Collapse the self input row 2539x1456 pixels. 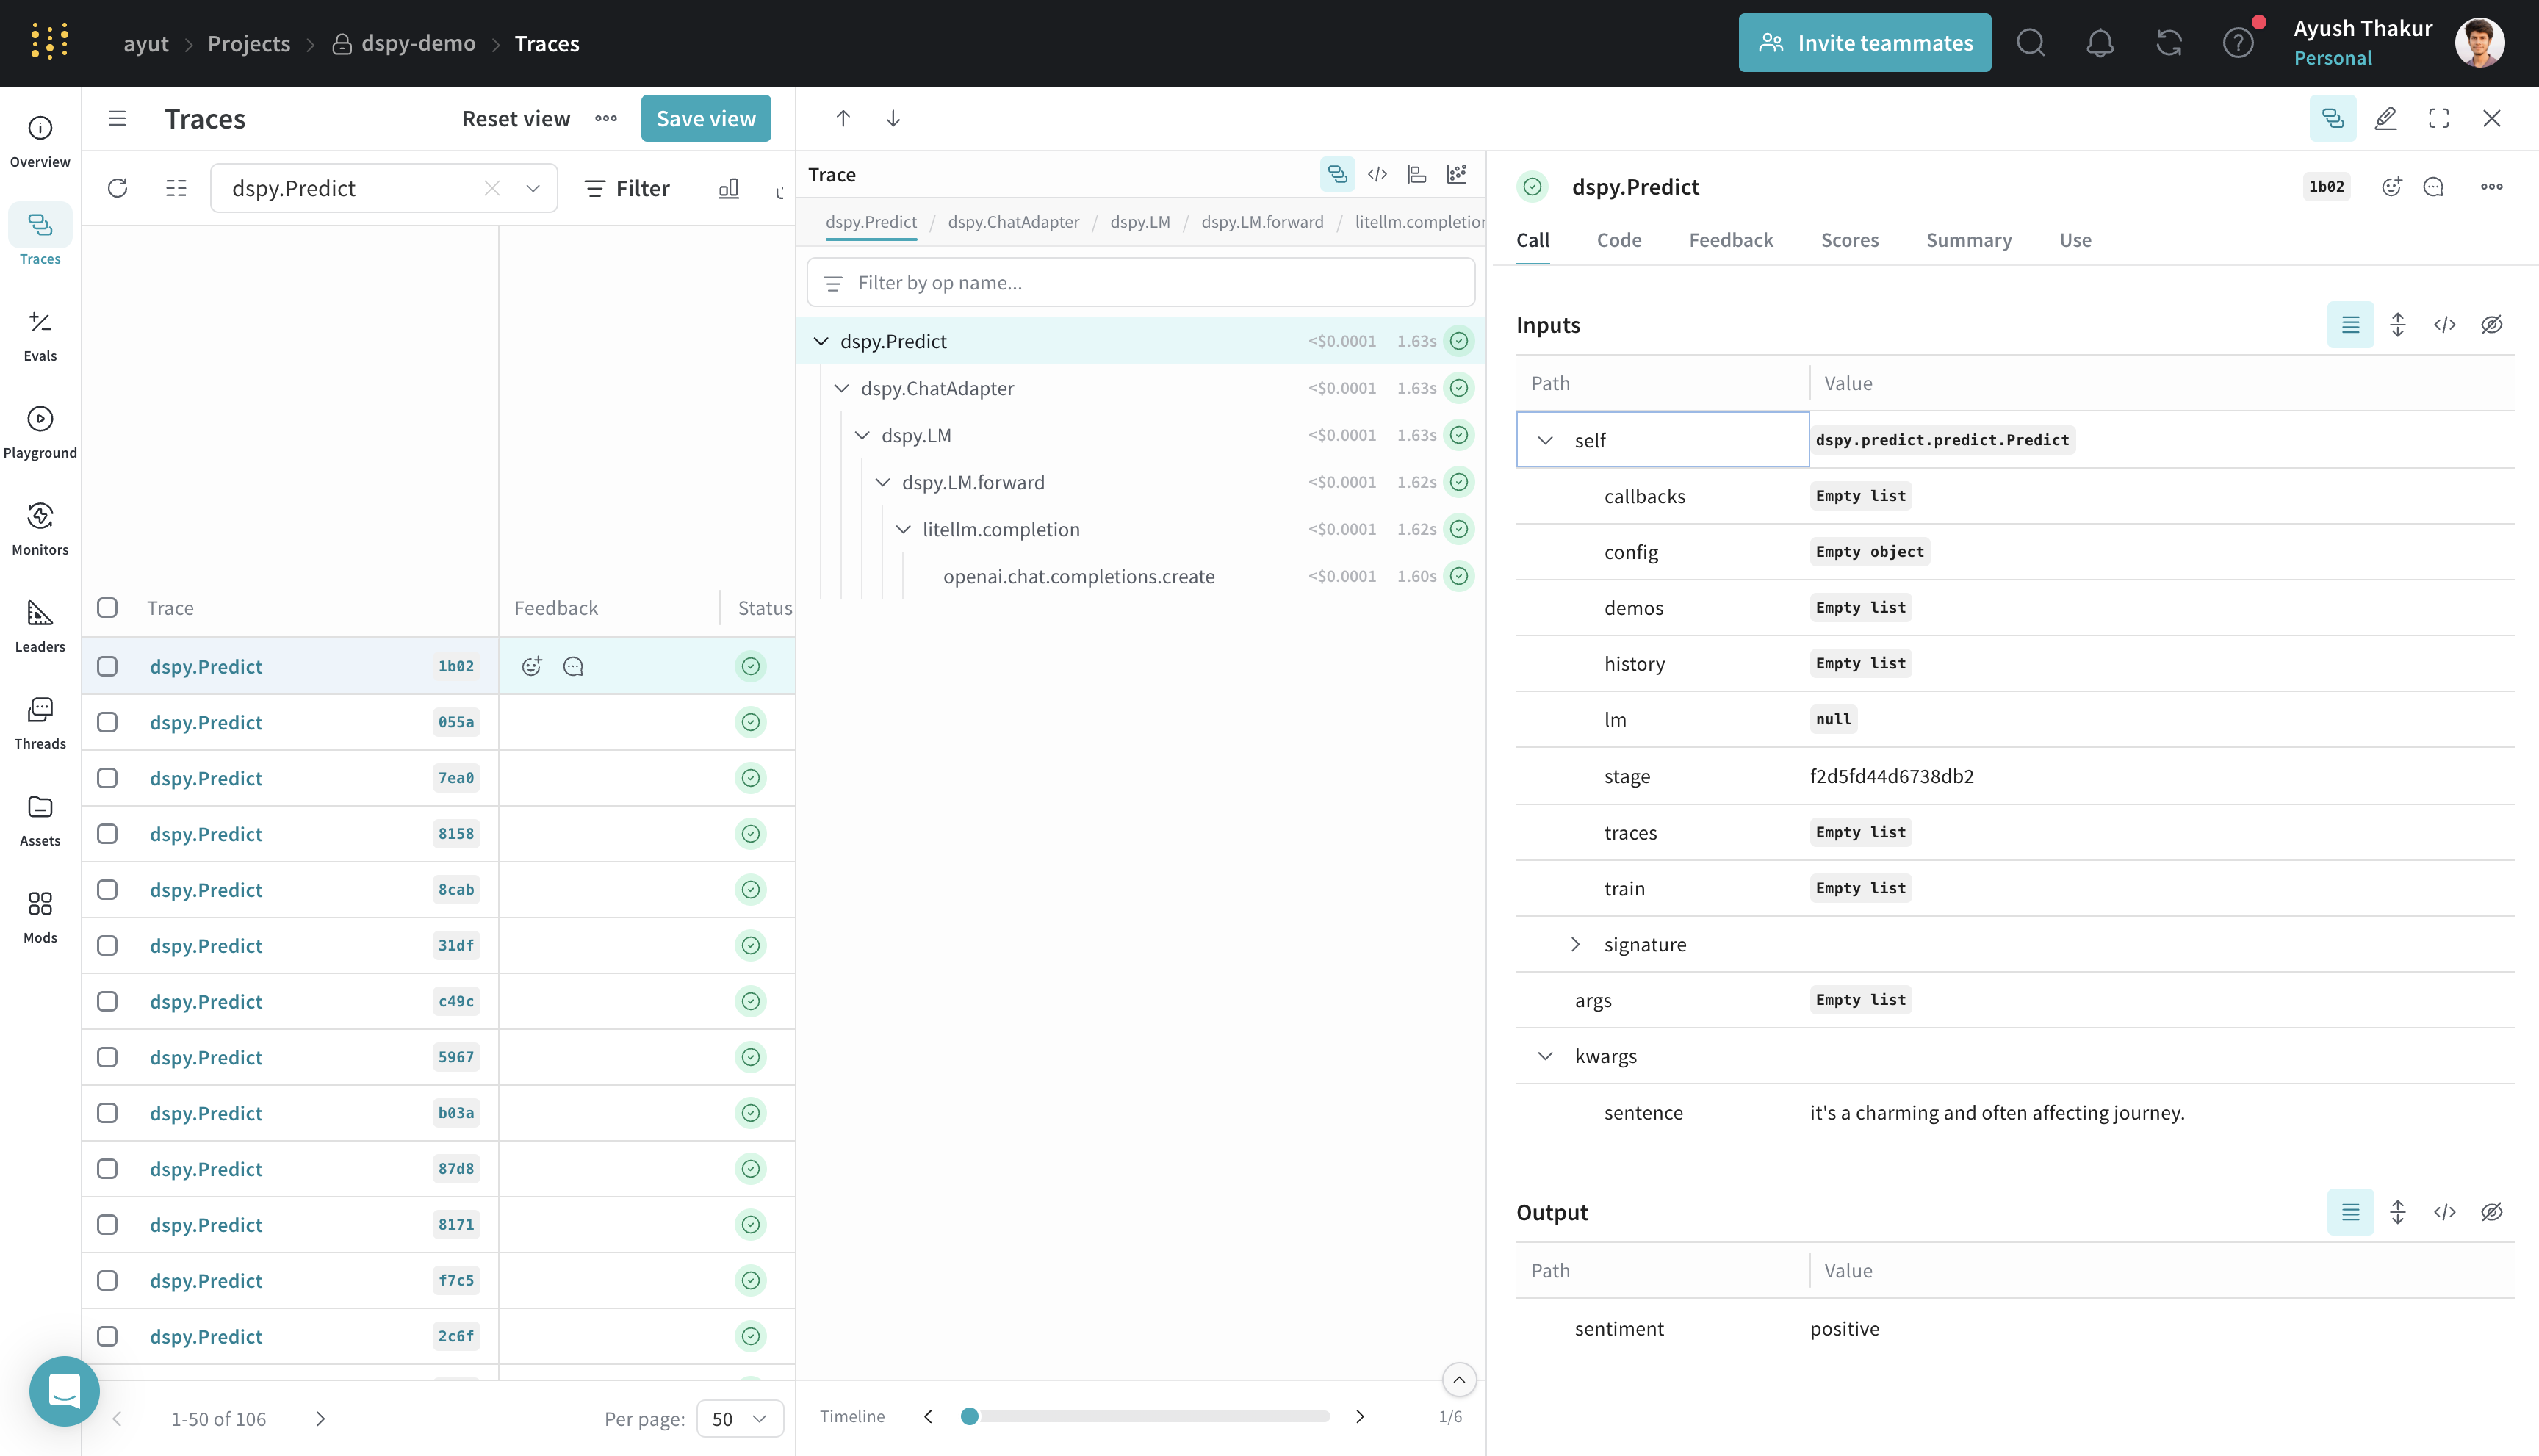(x=1545, y=440)
